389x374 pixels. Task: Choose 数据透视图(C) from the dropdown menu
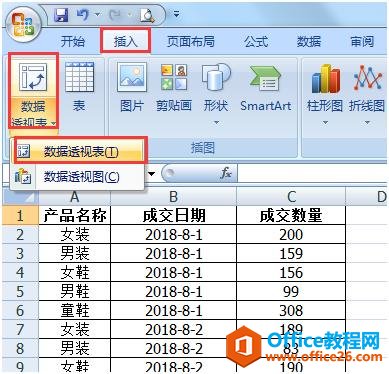pos(78,177)
